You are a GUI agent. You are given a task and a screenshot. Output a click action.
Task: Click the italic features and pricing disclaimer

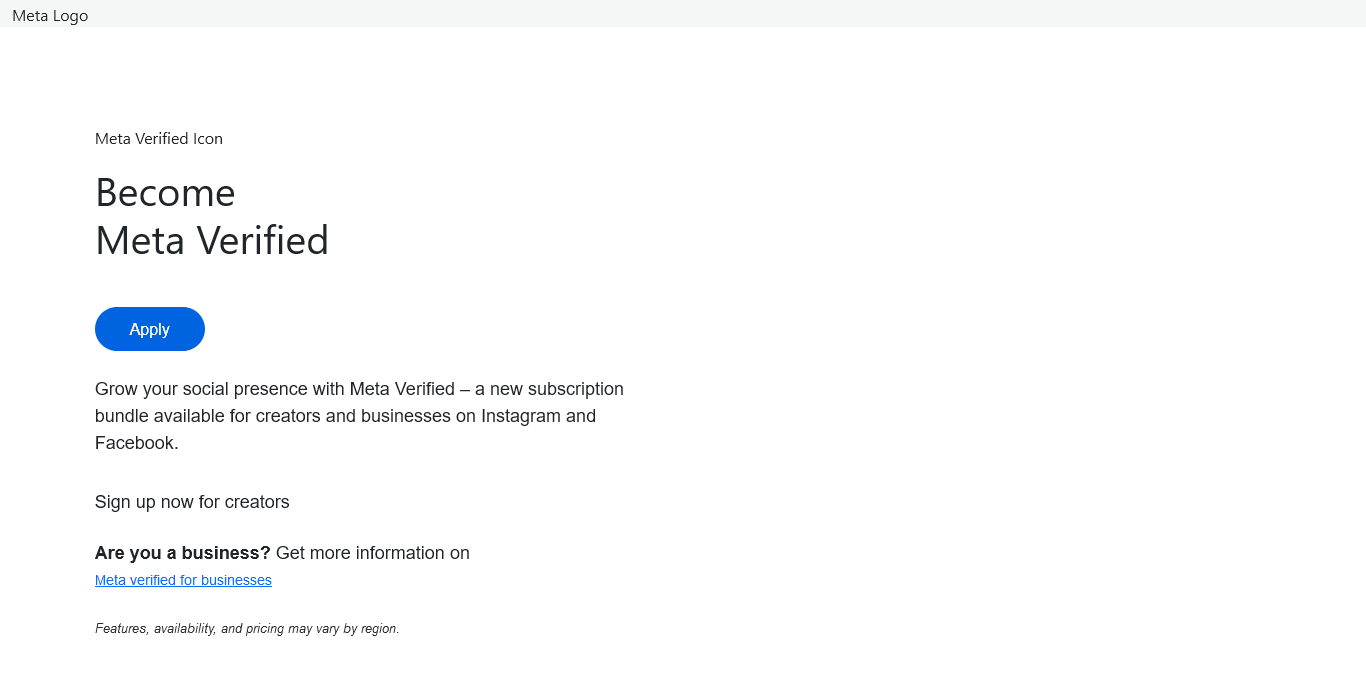247,629
